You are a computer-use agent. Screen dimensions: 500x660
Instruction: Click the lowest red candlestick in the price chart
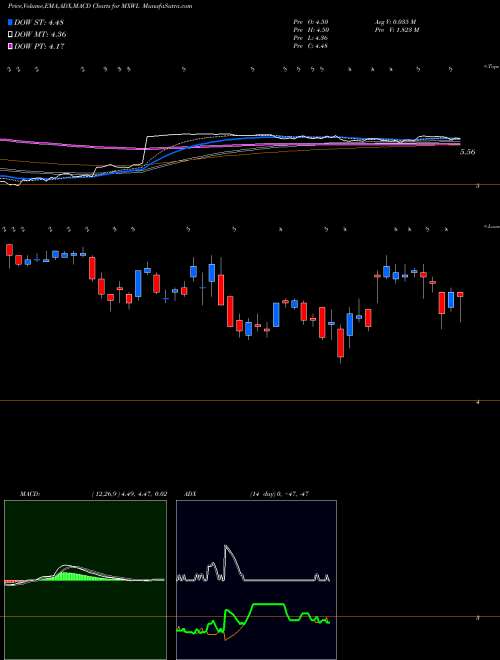click(x=340, y=343)
